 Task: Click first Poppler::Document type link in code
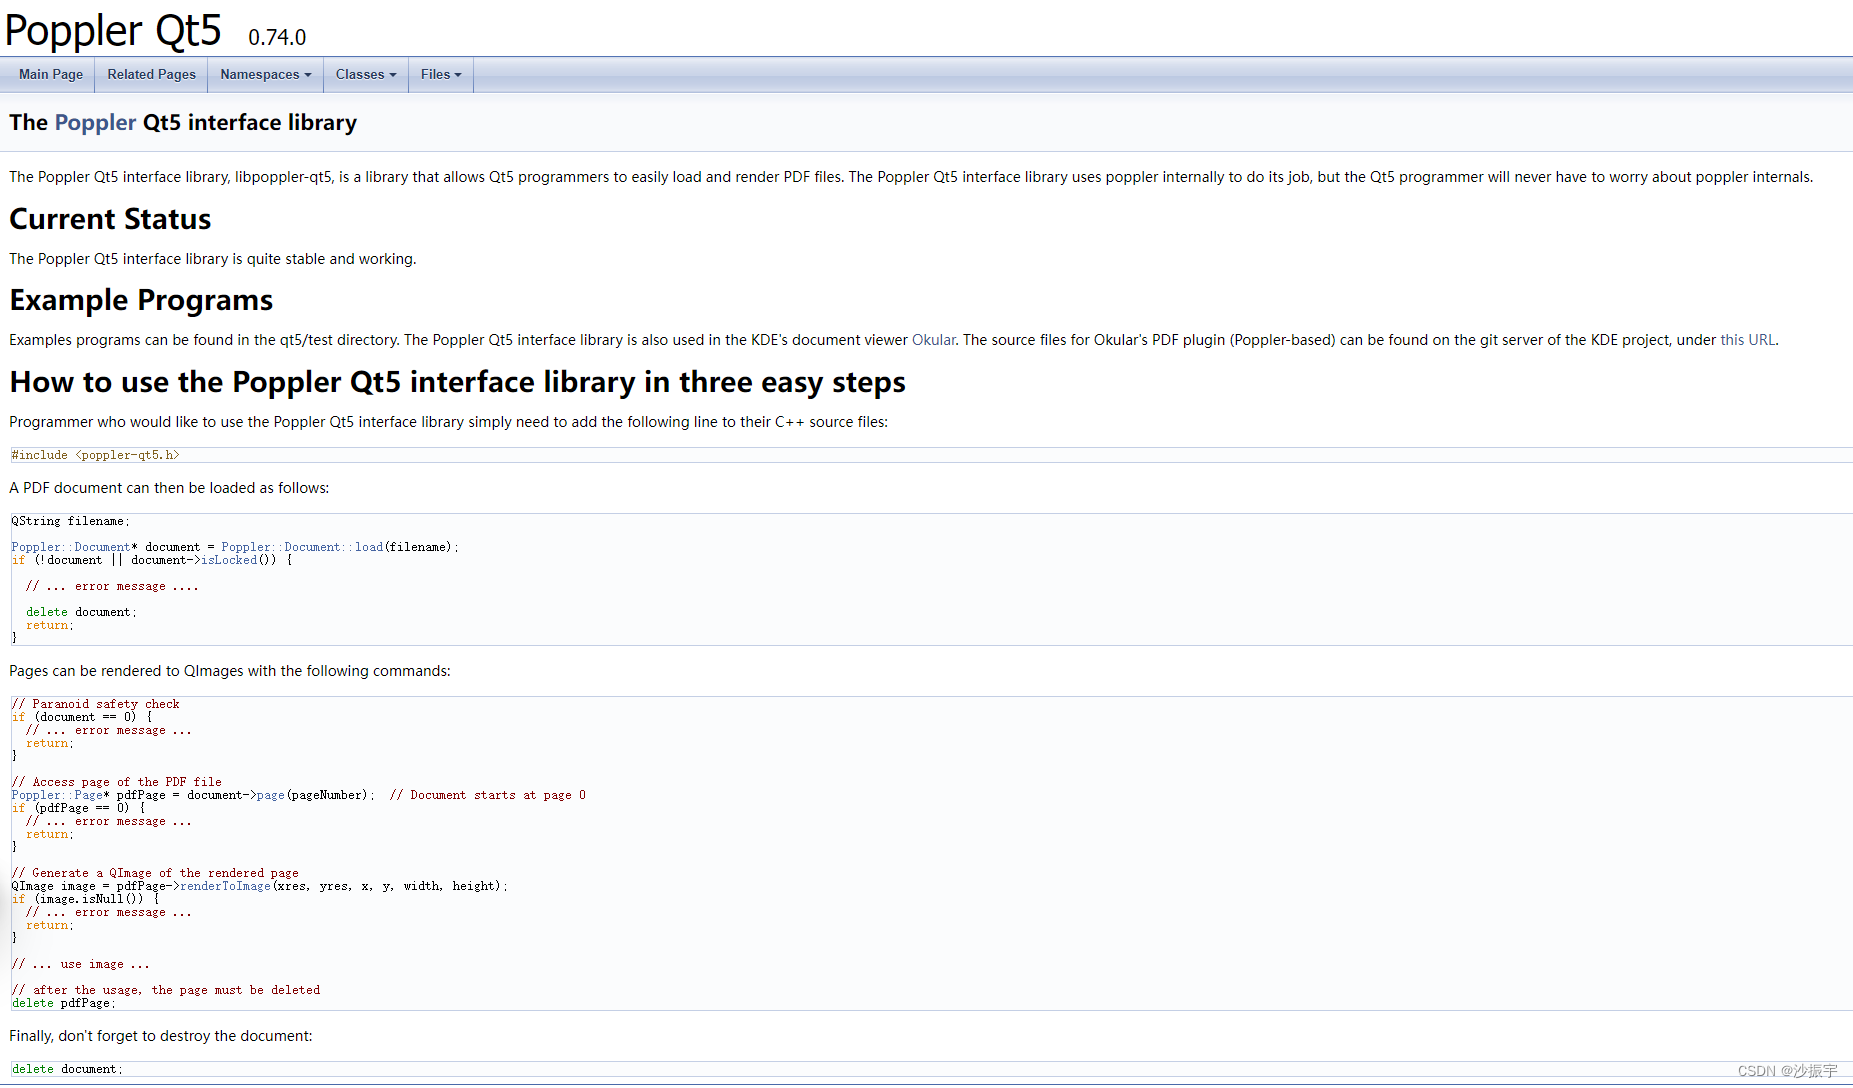coord(71,547)
